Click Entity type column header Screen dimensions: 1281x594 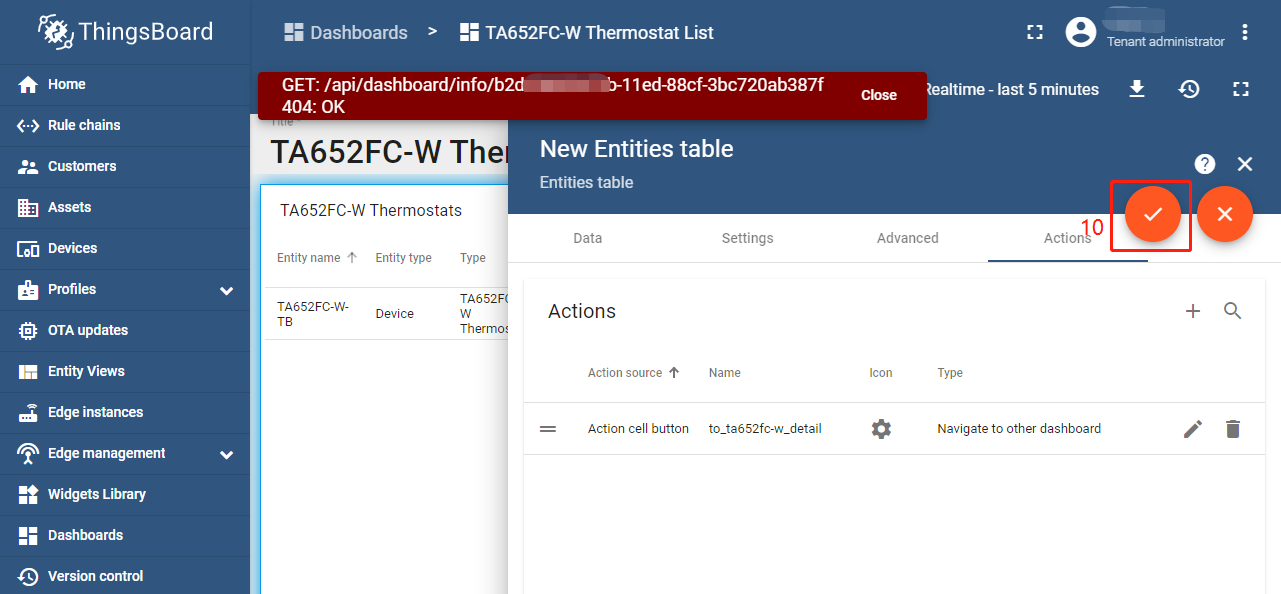(x=404, y=257)
